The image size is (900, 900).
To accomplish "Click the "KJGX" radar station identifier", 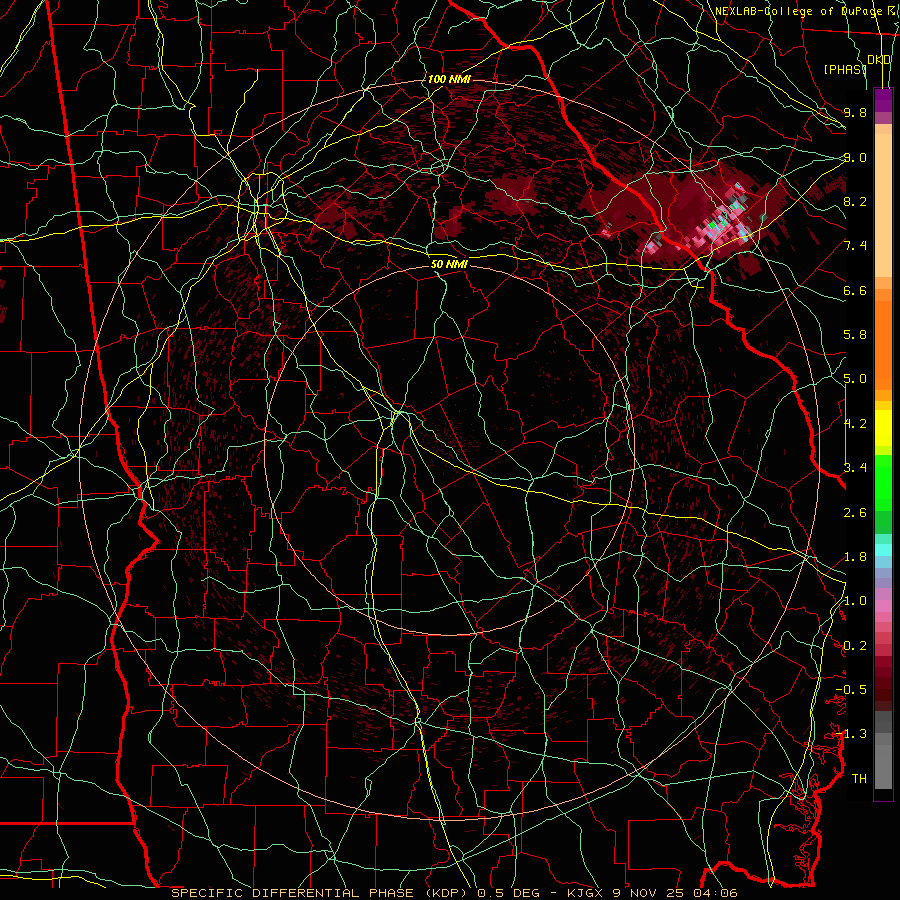I will point(587,893).
